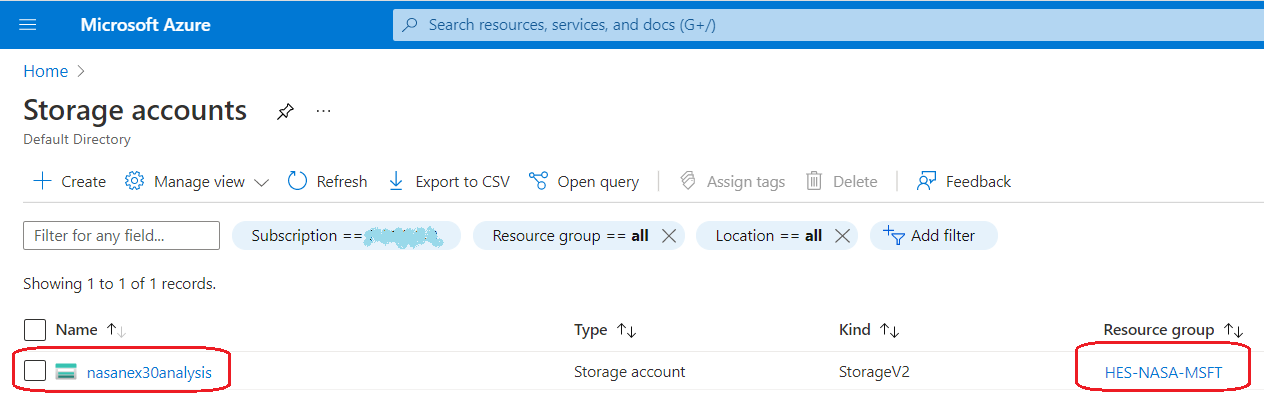
Task: Remove the Resource group filter with its X
Action: coord(670,236)
